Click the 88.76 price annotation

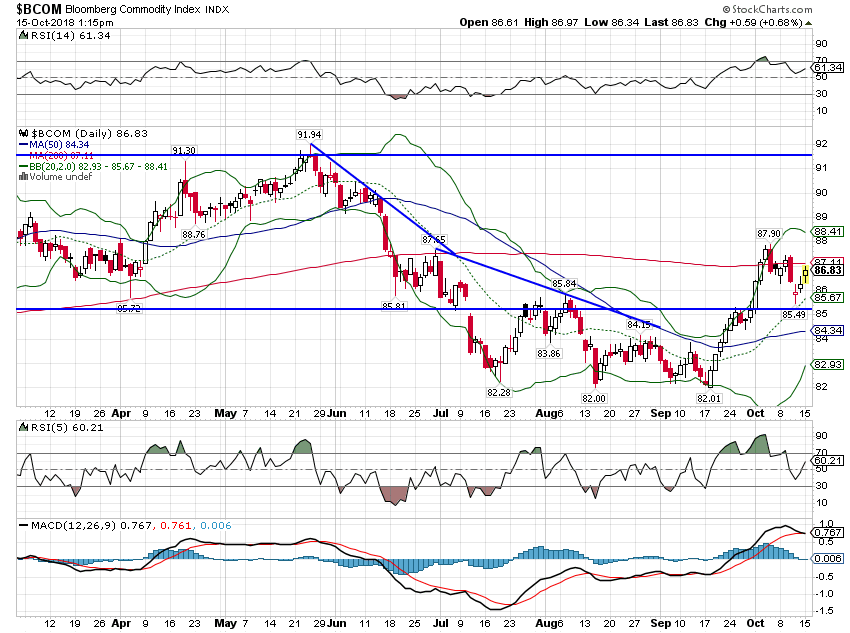coord(194,234)
